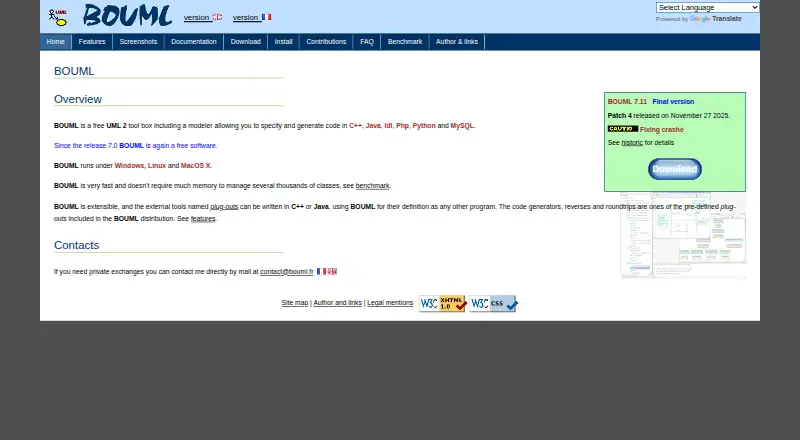Go to the Screenshots page
The width and height of the screenshot is (800, 440).
(x=138, y=42)
